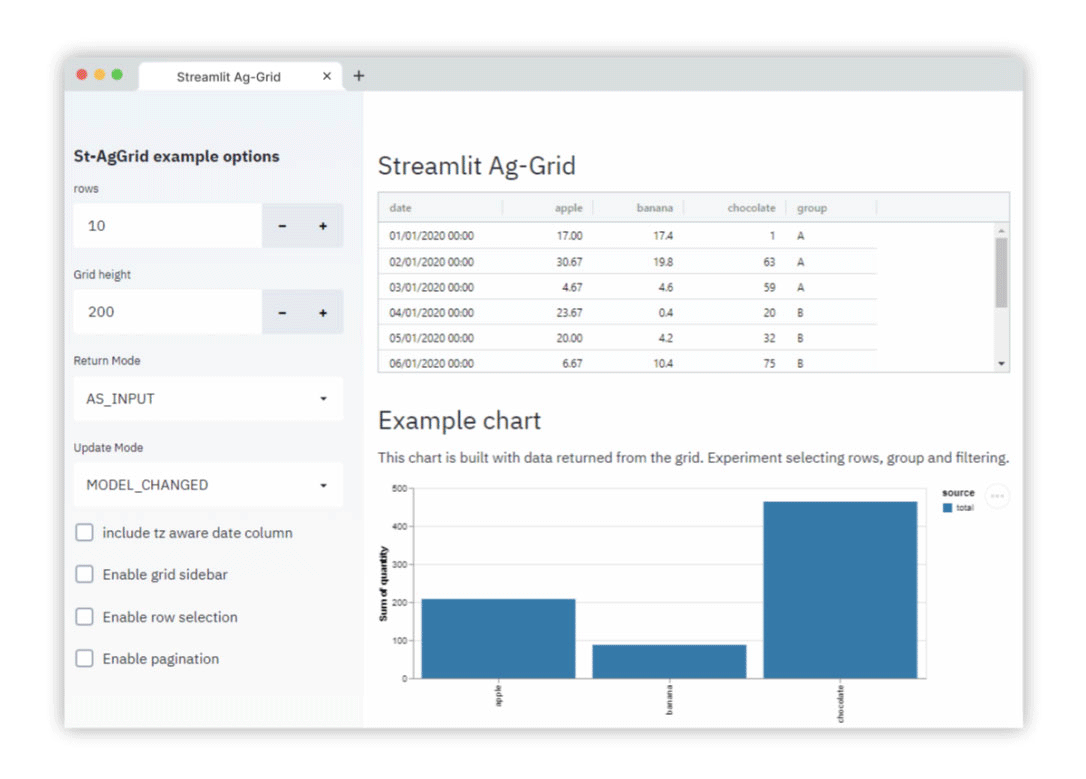The image size is (1086, 779).
Task: Click the banana bar in the chart
Action: point(669,661)
